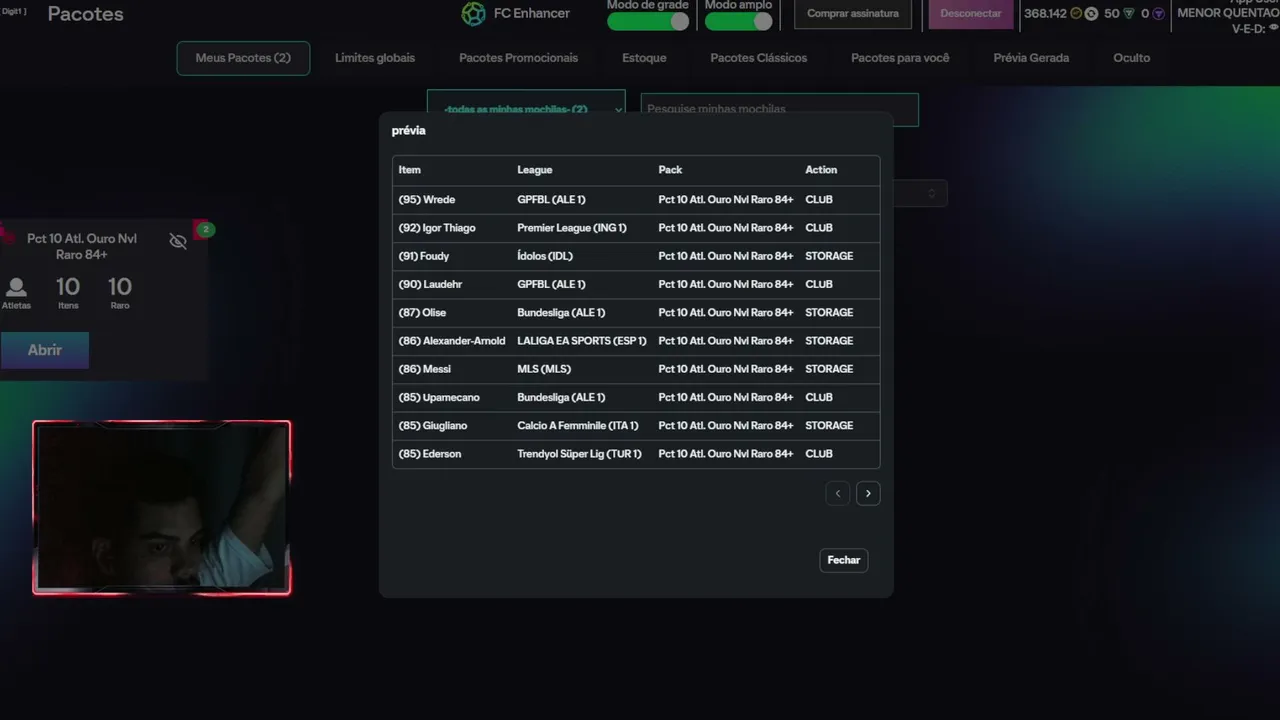This screenshot has width=1280, height=720.
Task: Click Calcio A Femminile (ITA 1) cell
Action: point(578,426)
